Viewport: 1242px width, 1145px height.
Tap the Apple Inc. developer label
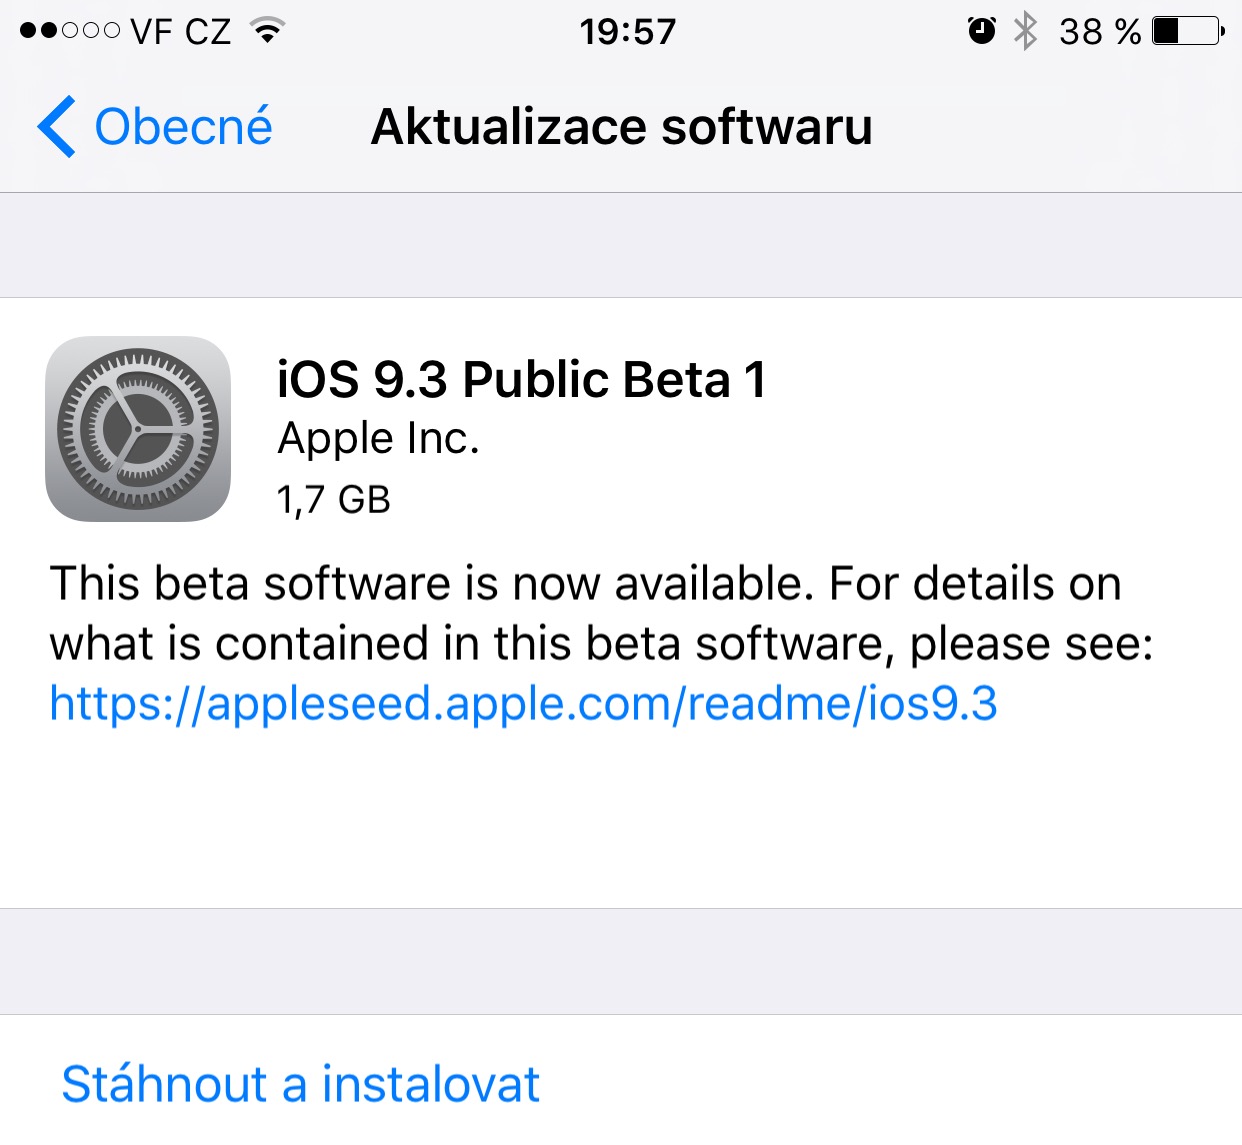tap(378, 438)
